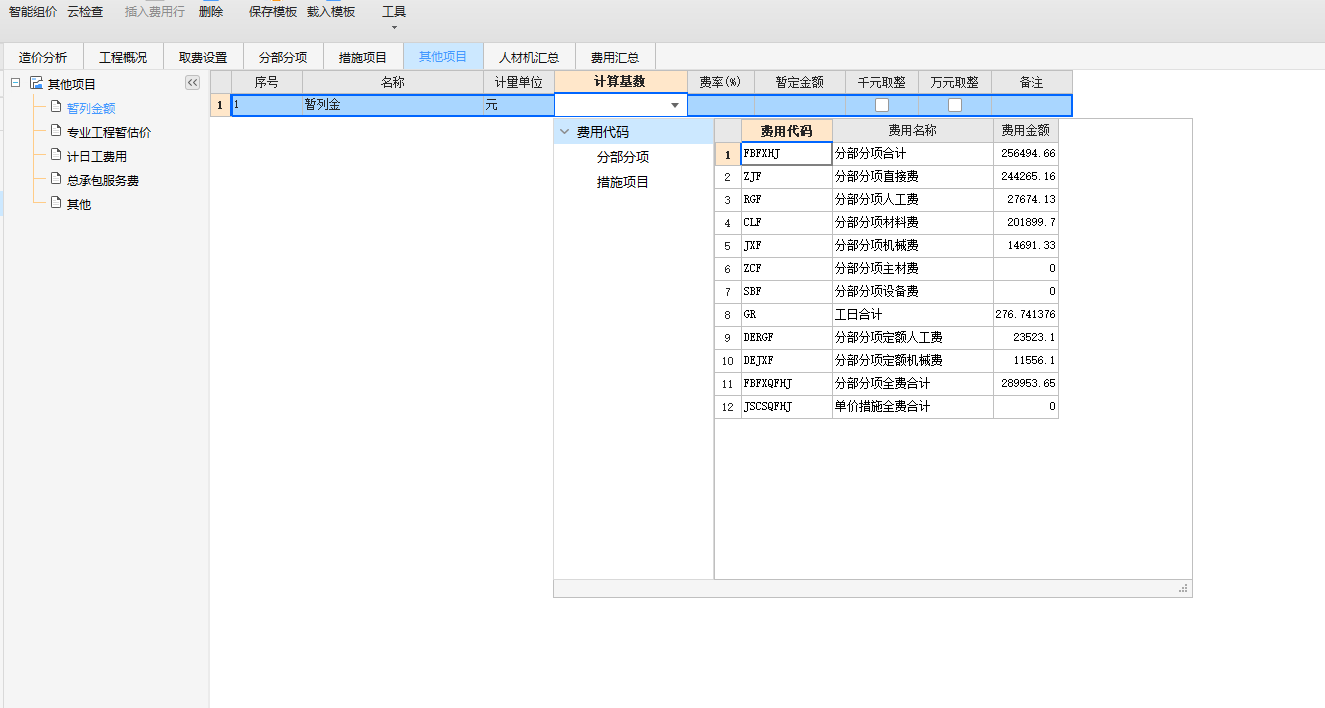This screenshot has width=1325, height=708.
Task: Select the CLF fee code cell
Action: [787, 223]
